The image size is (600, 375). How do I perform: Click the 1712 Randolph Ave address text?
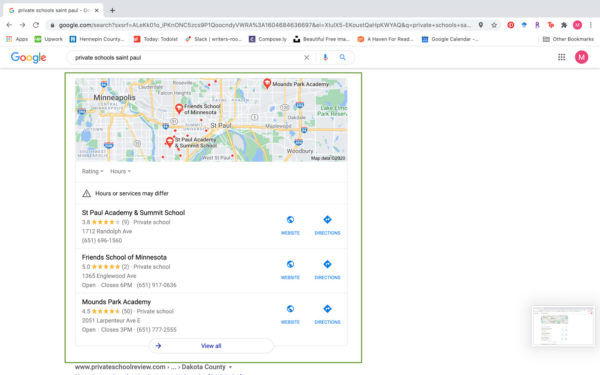pyautogui.click(x=107, y=232)
